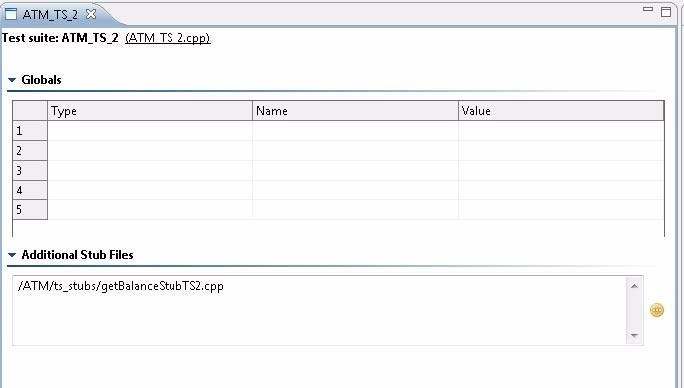Click the Name column header
The width and height of the screenshot is (684, 388).
coord(355,111)
